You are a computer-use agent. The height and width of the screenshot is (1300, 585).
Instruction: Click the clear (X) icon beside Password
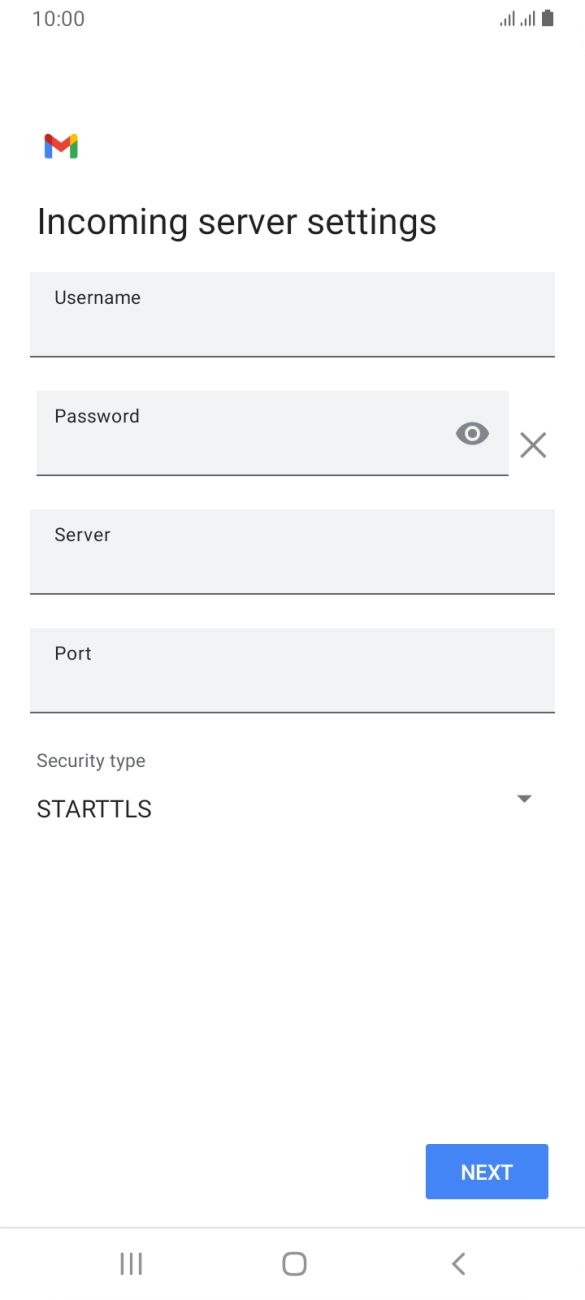click(533, 445)
